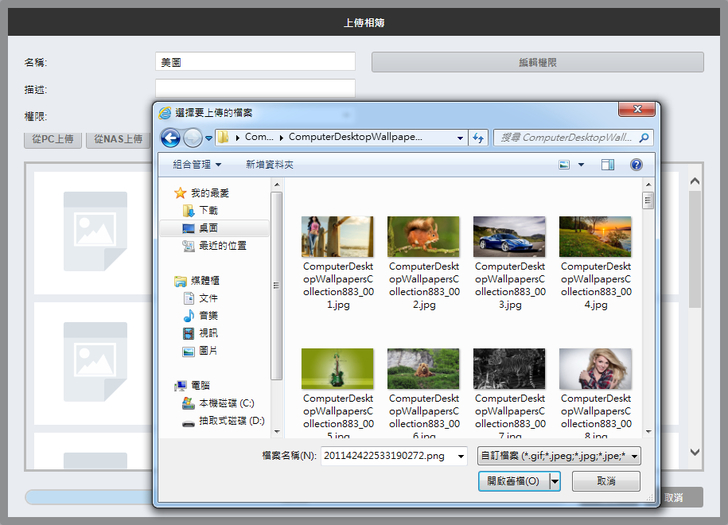This screenshot has width=728, height=525.
Task: Click the upload album list scroll-up chevron
Action: click(x=695, y=181)
